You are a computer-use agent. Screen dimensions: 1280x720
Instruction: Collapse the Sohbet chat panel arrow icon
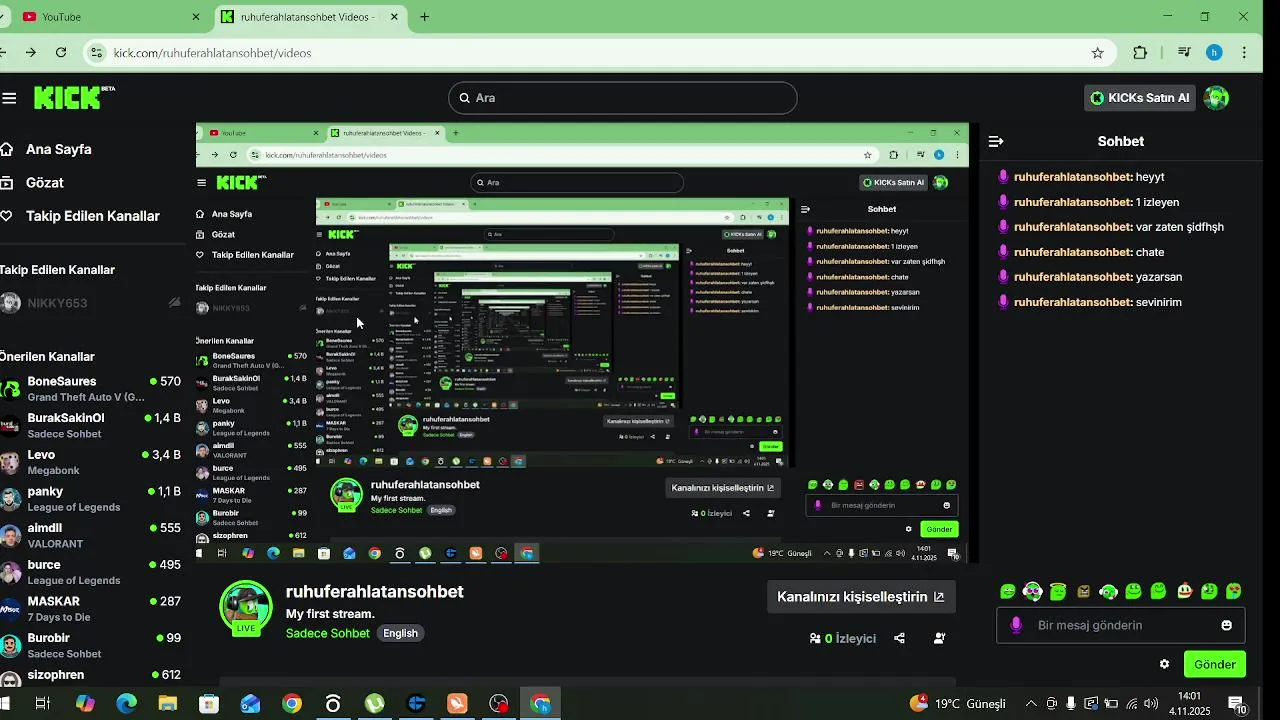click(995, 142)
